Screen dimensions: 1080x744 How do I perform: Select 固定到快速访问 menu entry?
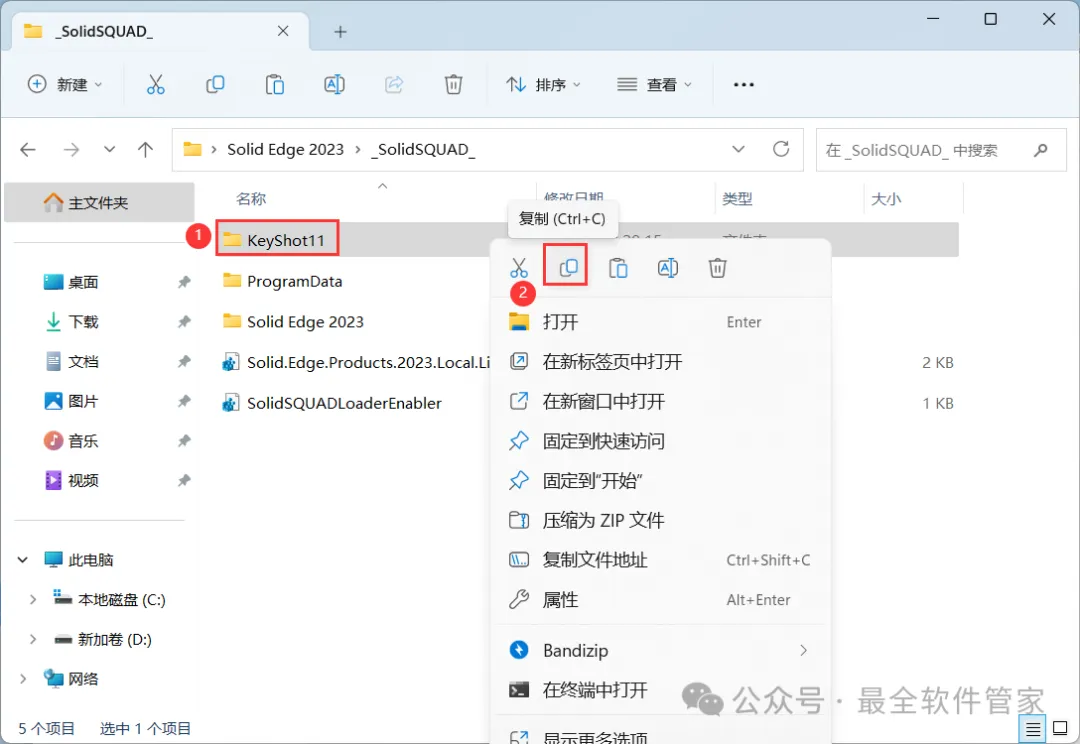click(663, 441)
